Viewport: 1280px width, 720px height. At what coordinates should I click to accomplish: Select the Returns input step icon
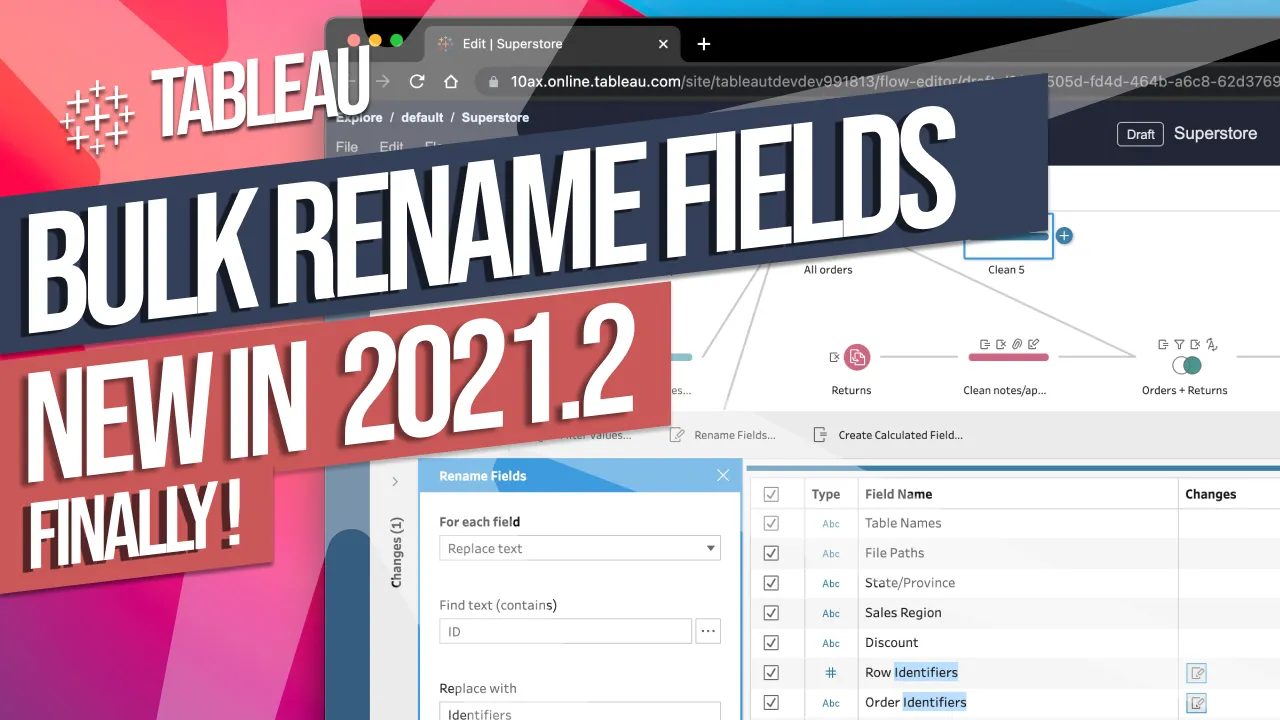[856, 357]
